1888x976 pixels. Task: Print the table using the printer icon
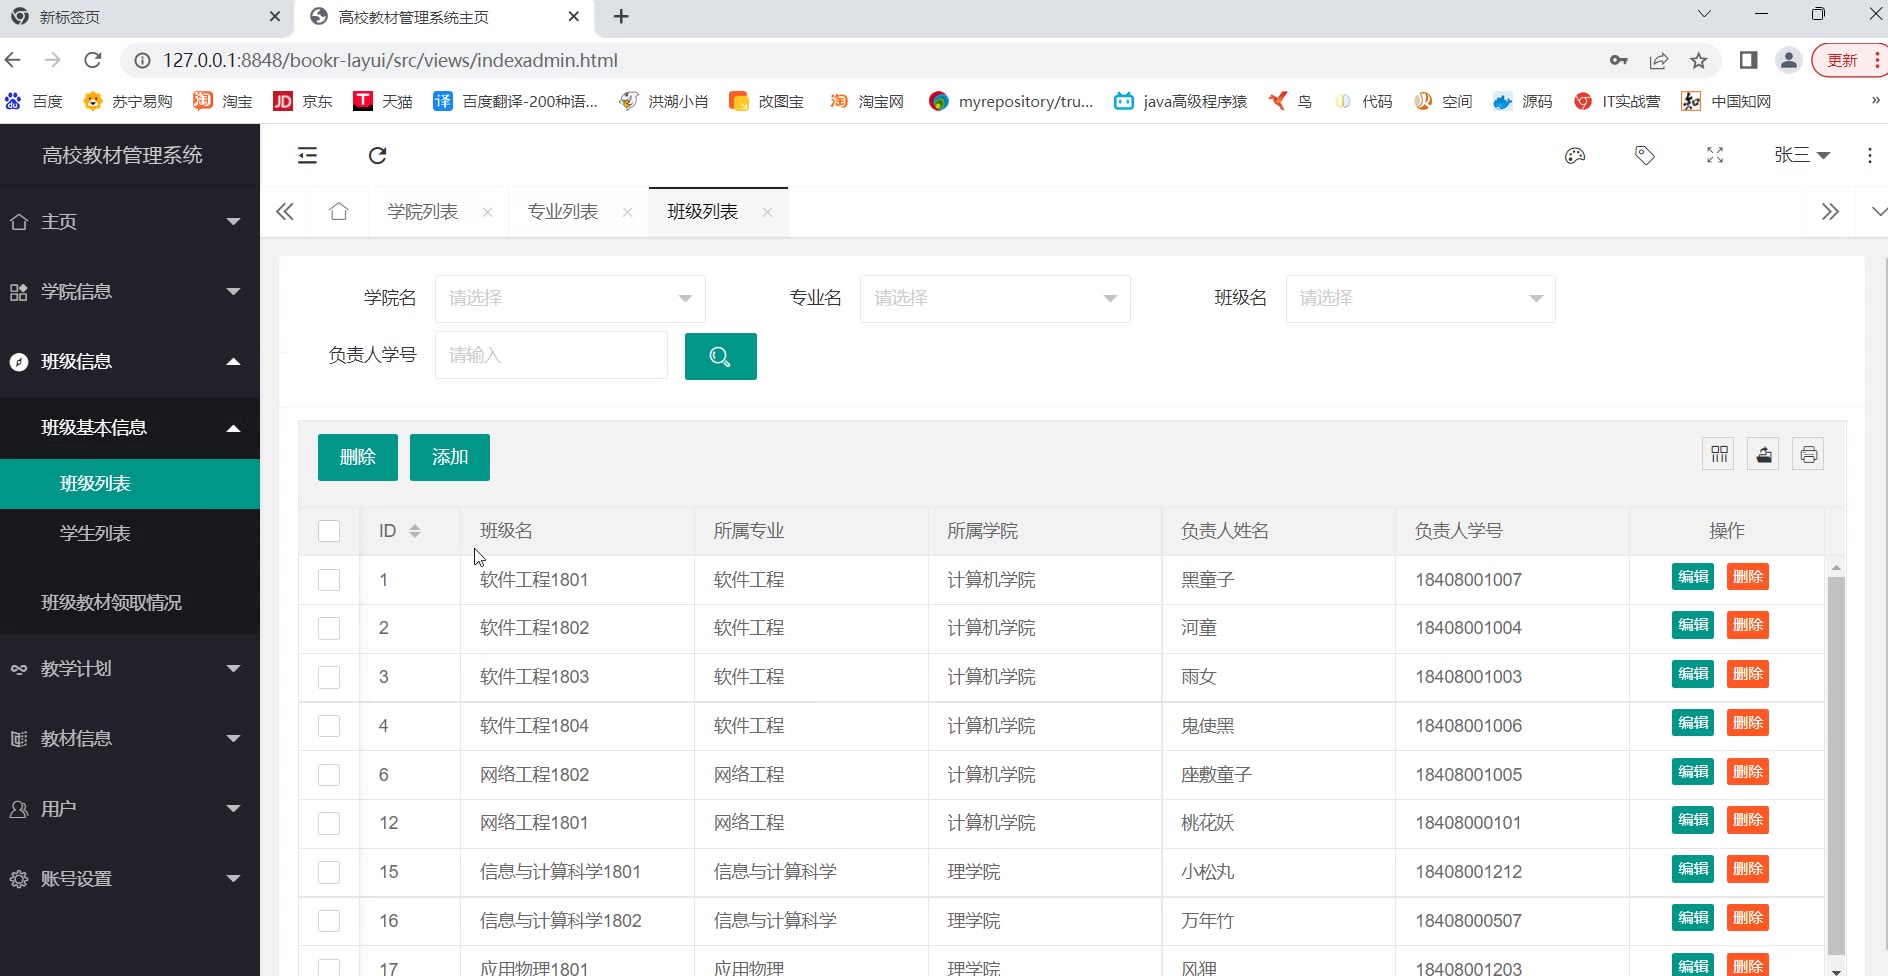[1808, 455]
